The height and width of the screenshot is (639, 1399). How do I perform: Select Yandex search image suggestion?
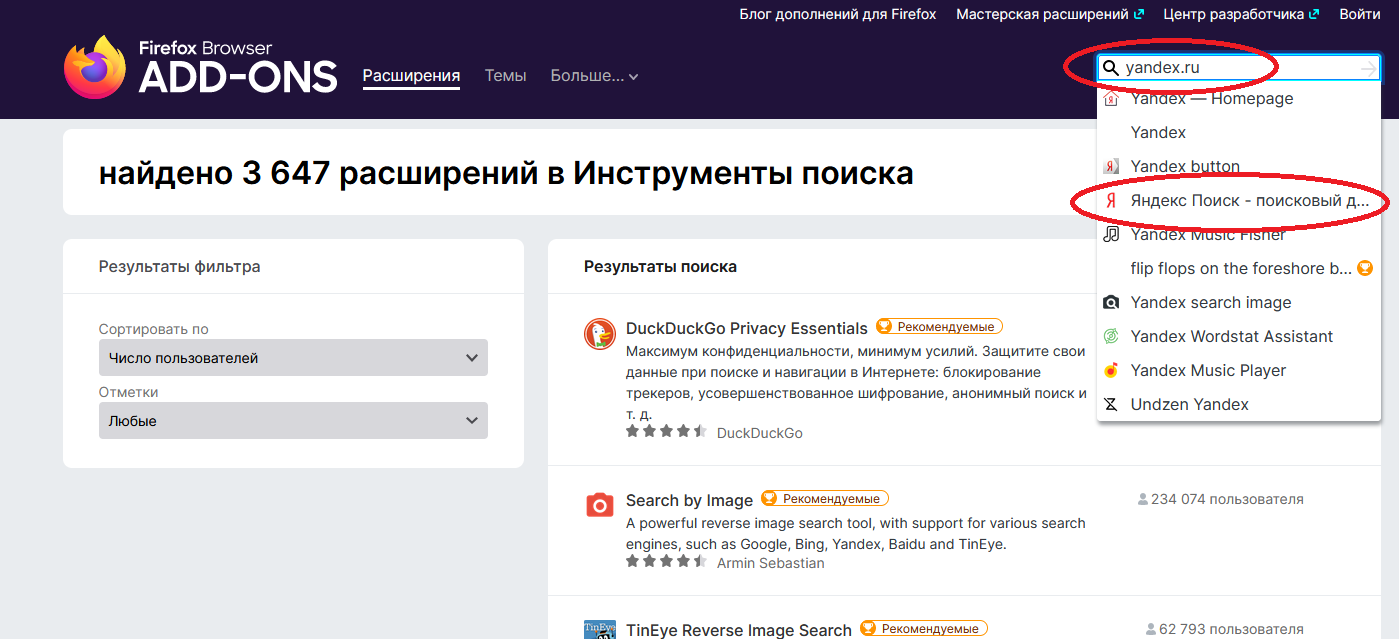(1210, 302)
